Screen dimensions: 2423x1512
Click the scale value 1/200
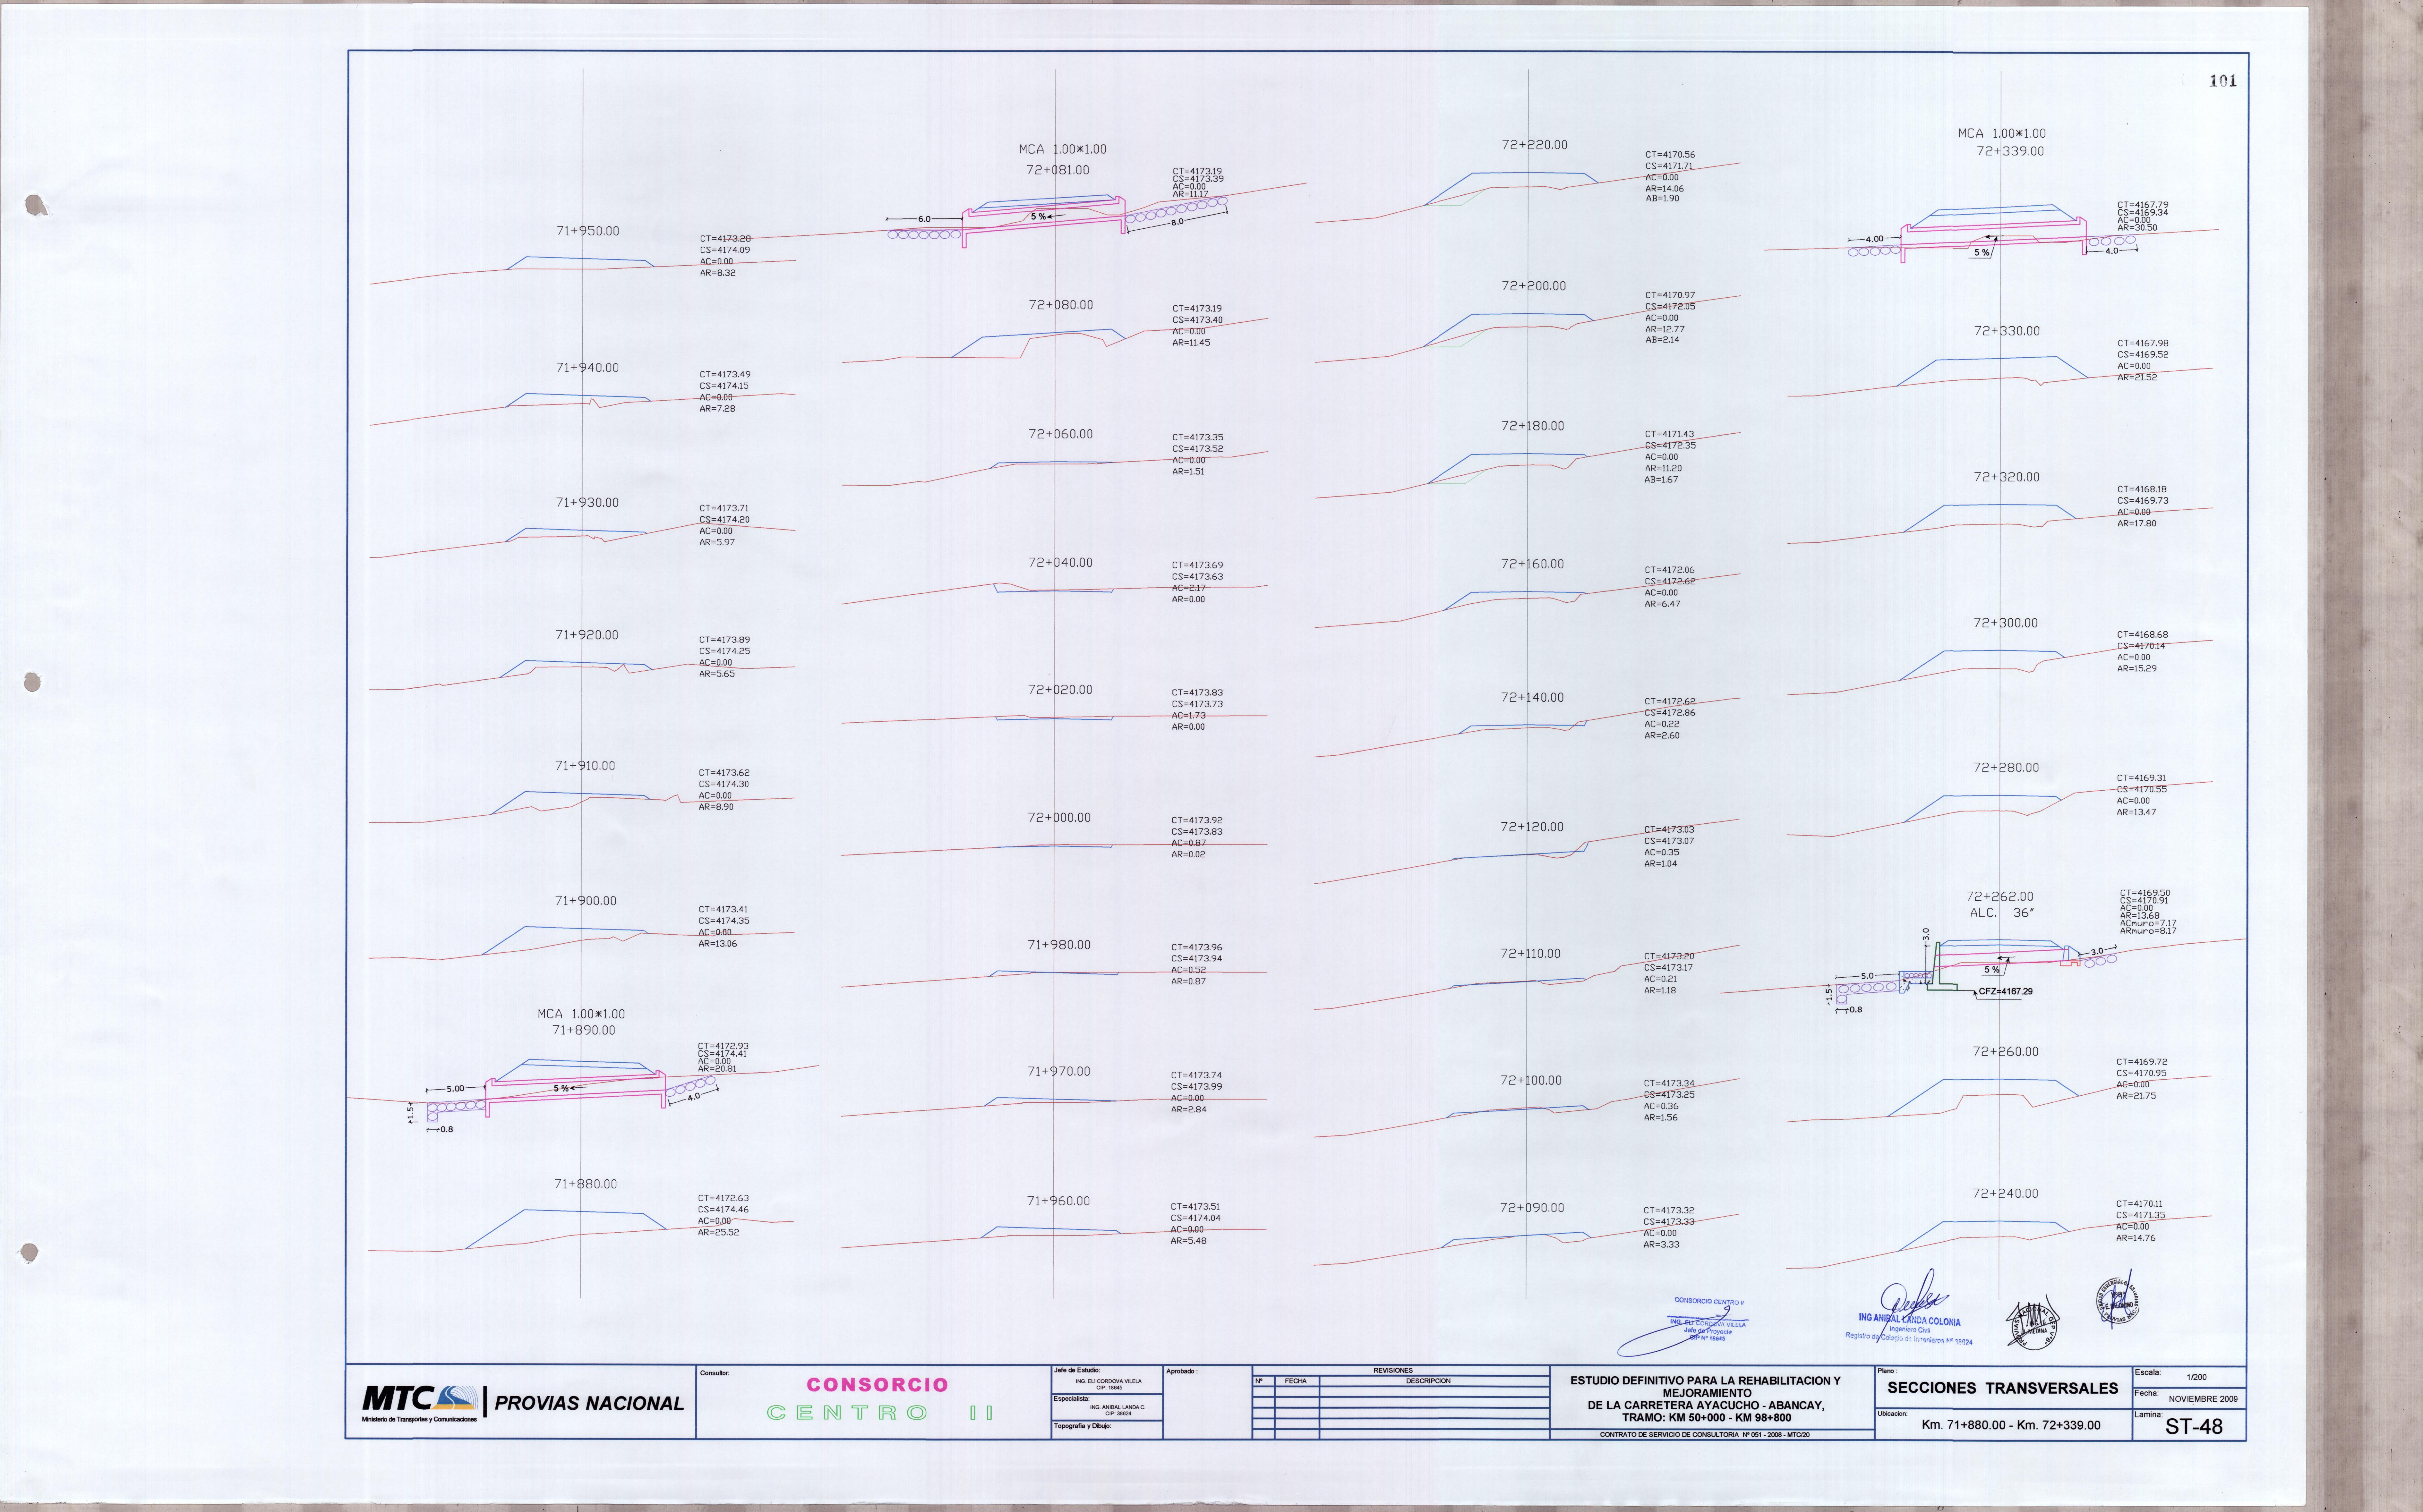2197,1377
